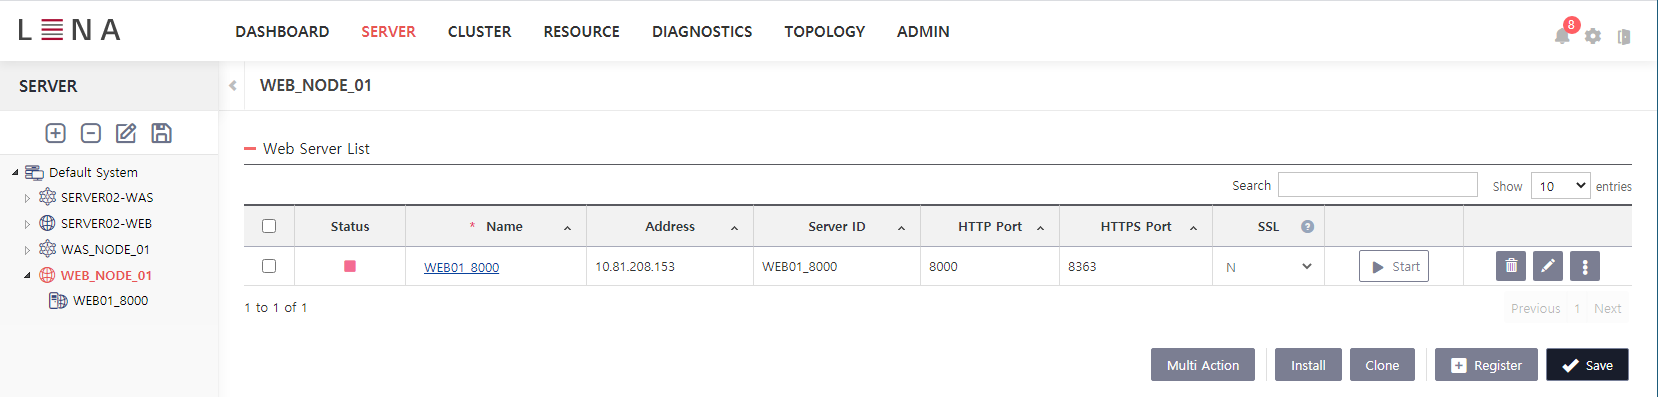1658x397 pixels.
Task: Open the TOPOLOGY menu
Action: click(x=824, y=32)
